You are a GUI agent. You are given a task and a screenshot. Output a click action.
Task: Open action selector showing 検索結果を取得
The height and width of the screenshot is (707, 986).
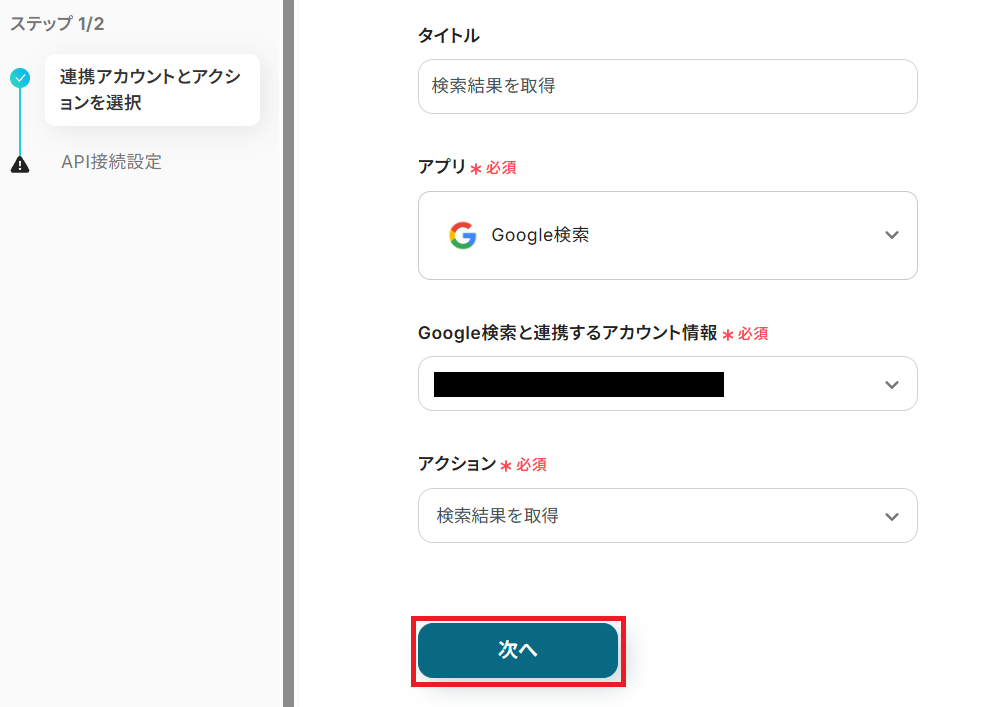click(x=650, y=516)
